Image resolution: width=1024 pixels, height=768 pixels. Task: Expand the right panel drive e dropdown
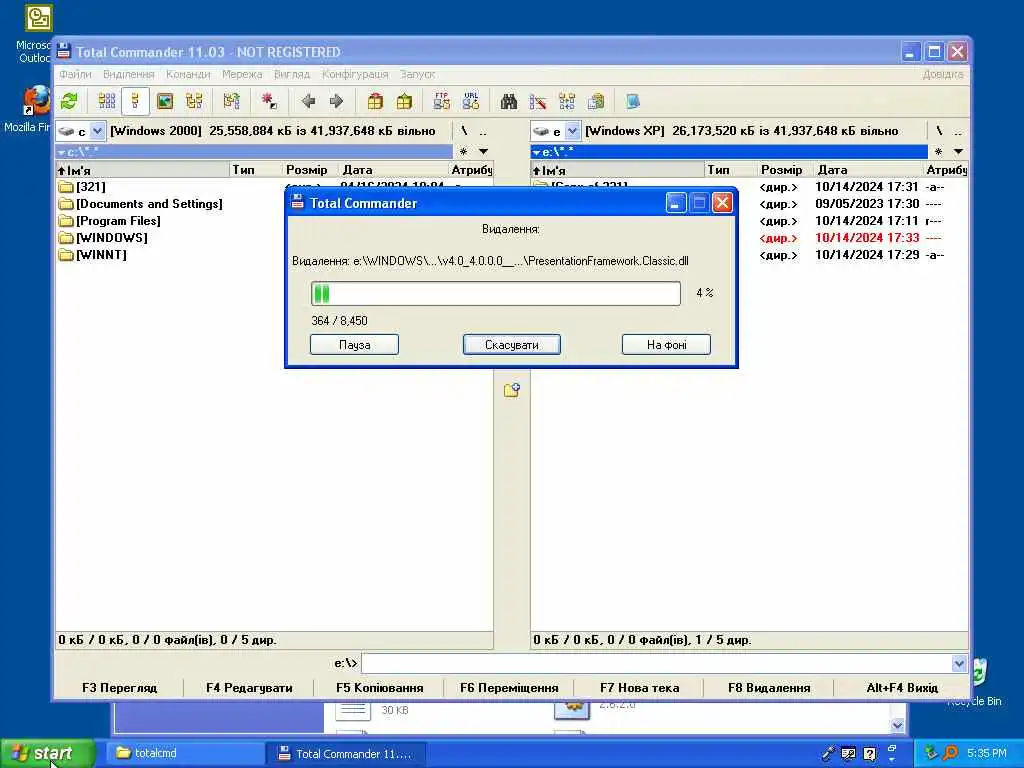click(573, 131)
